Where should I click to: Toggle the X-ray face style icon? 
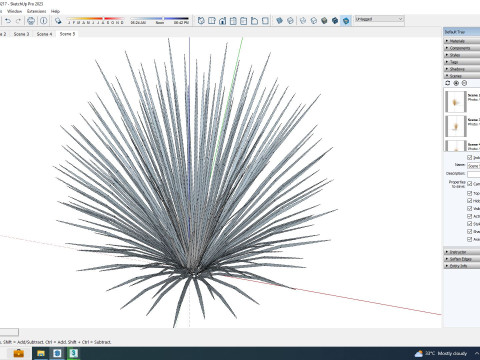(x=279, y=21)
